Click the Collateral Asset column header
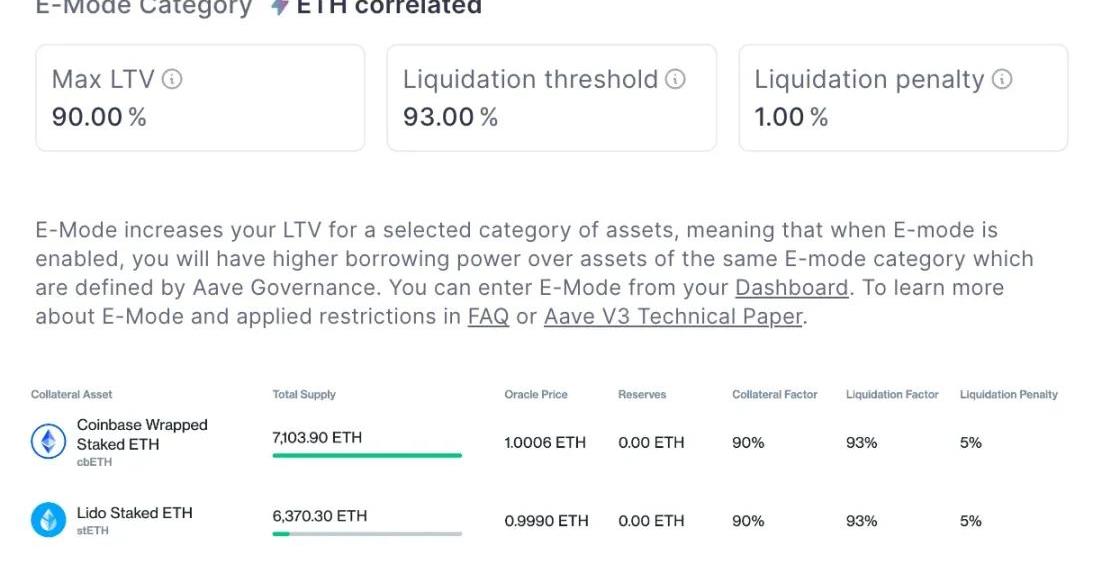The image size is (1102, 570). [72, 394]
